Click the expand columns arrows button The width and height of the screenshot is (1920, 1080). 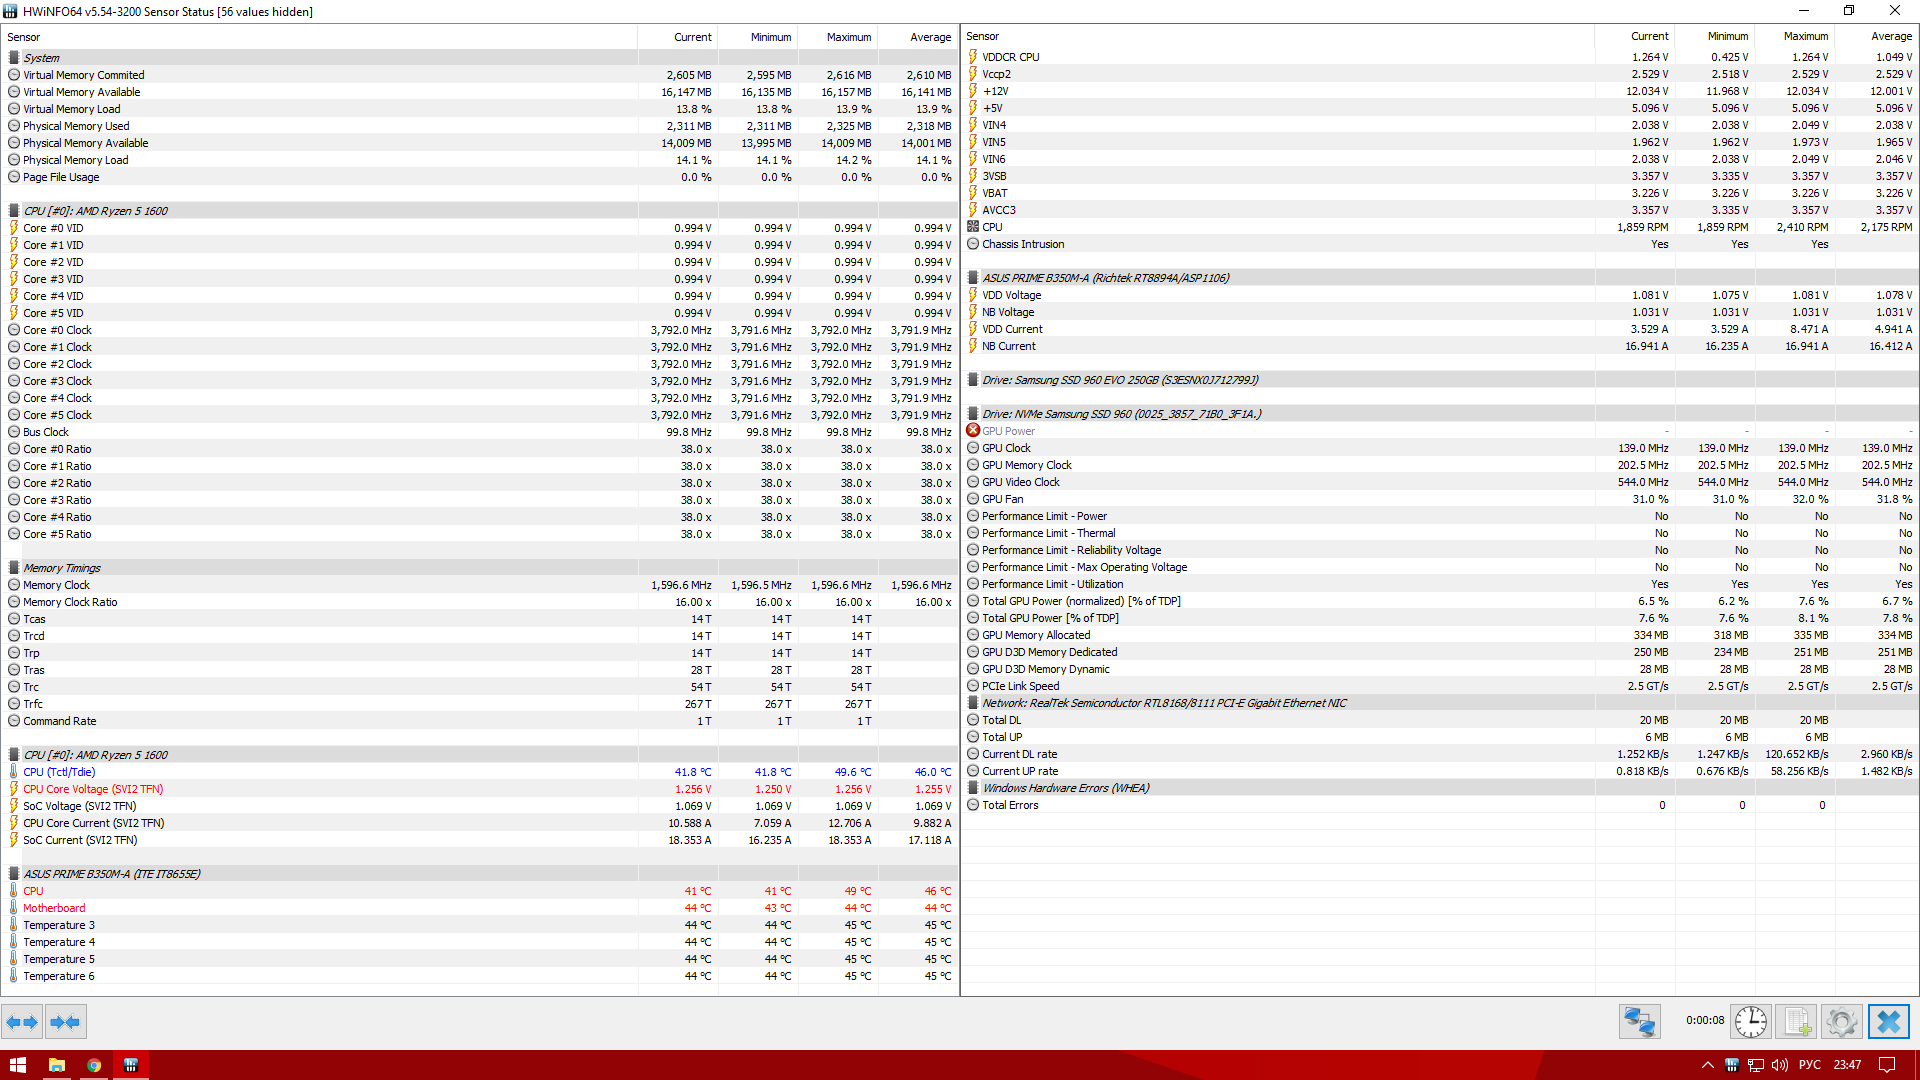coord(22,1022)
